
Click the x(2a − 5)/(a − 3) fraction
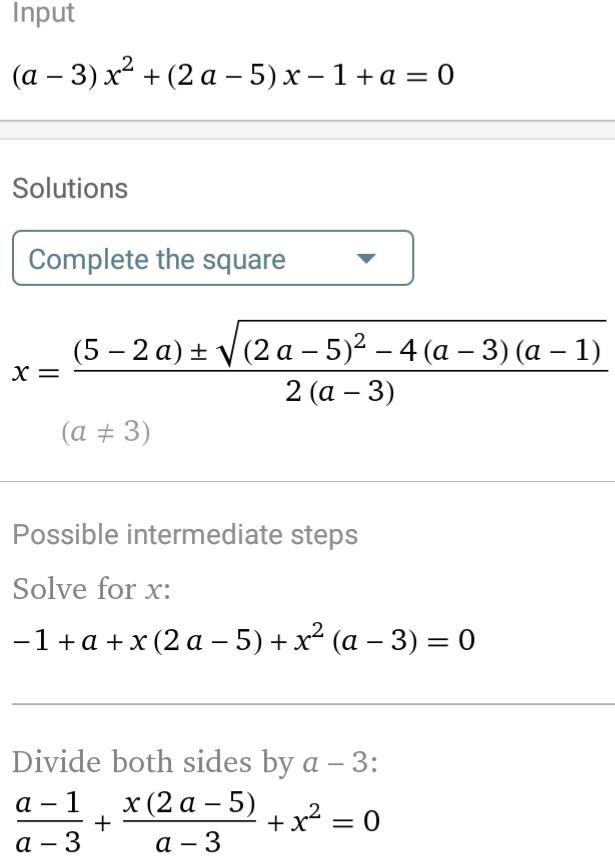[190, 822]
